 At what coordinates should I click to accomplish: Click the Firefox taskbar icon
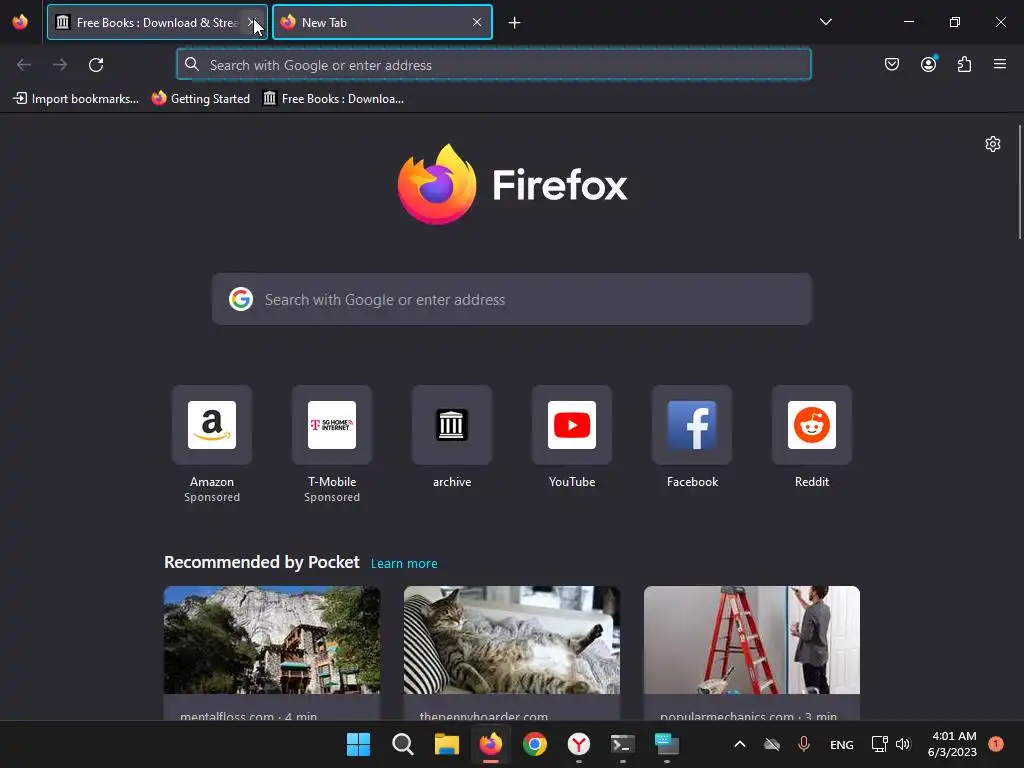(490, 744)
